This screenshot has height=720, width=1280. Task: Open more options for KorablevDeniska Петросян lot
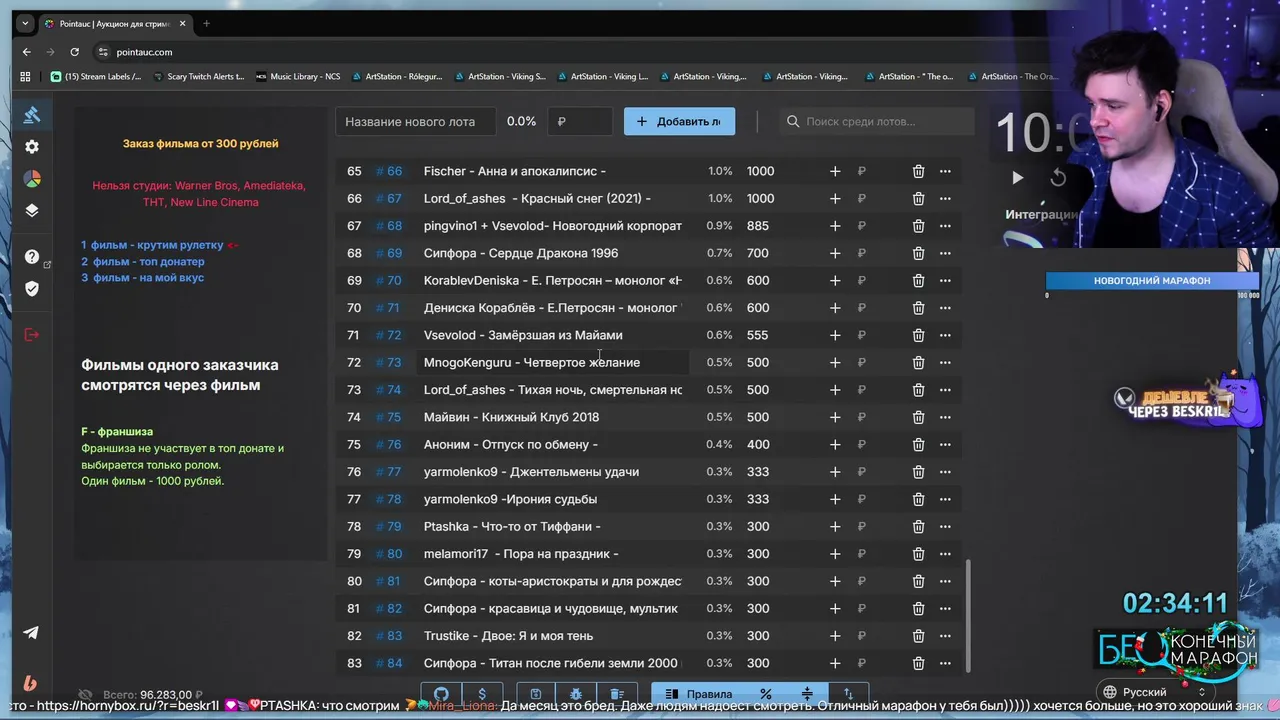945,281
